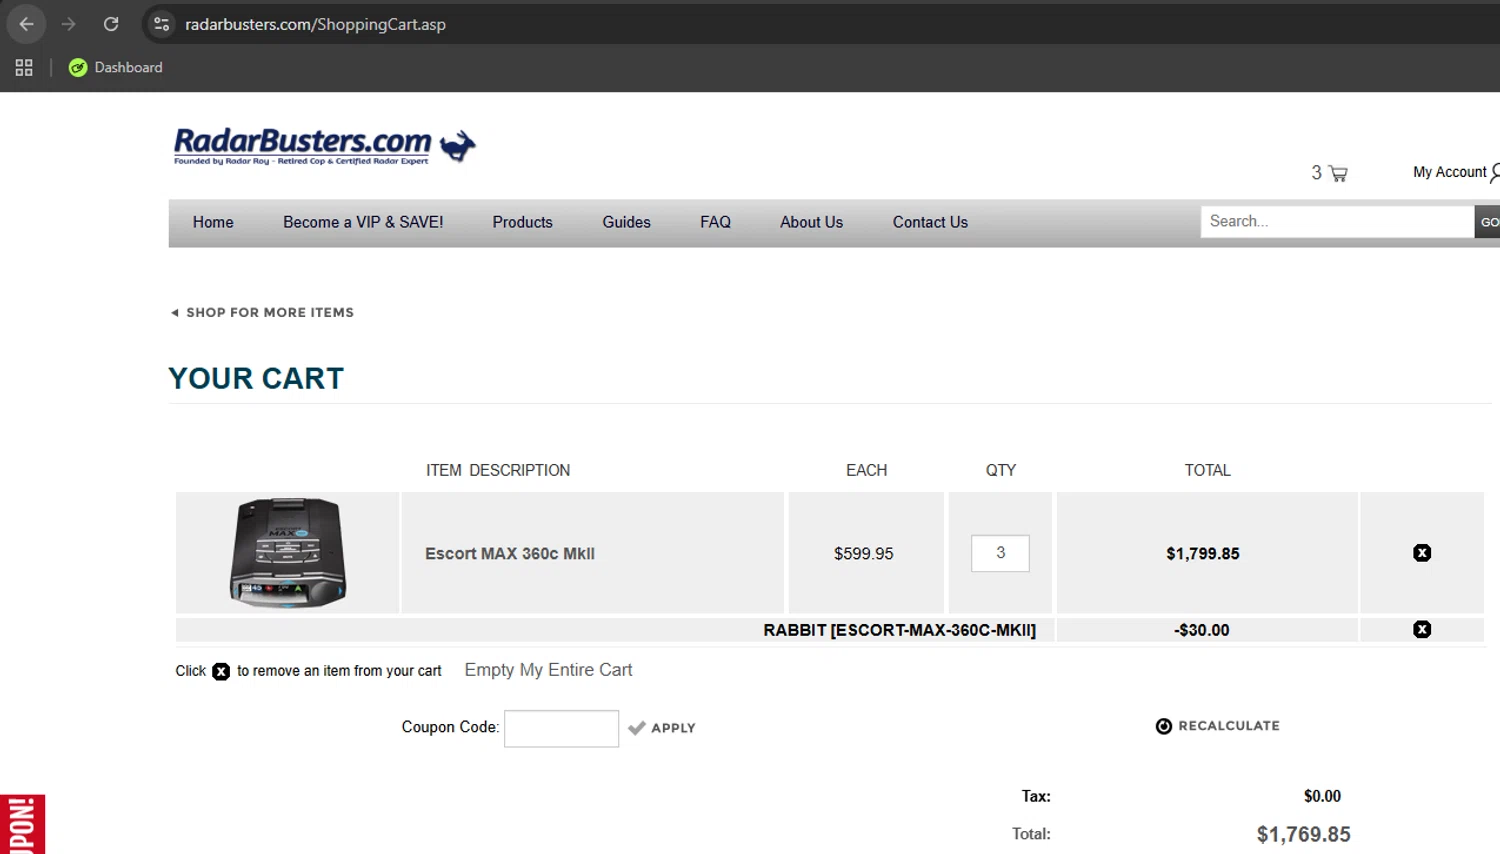
Task: Click the GO search button
Action: (1488, 222)
